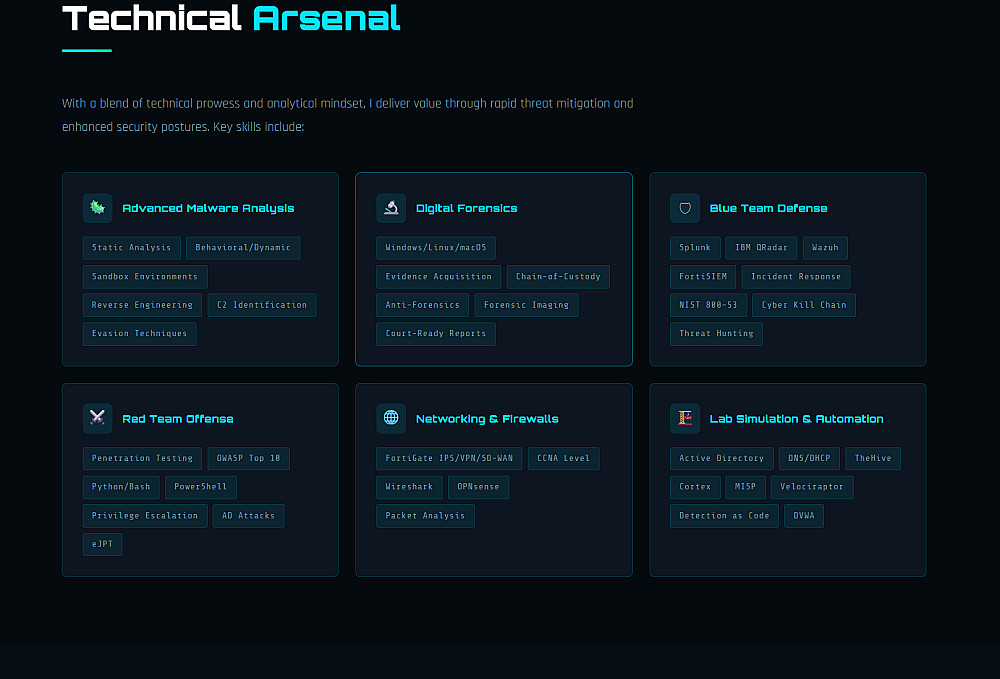
Task: Select the Privilege Escalation tag
Action: (145, 516)
